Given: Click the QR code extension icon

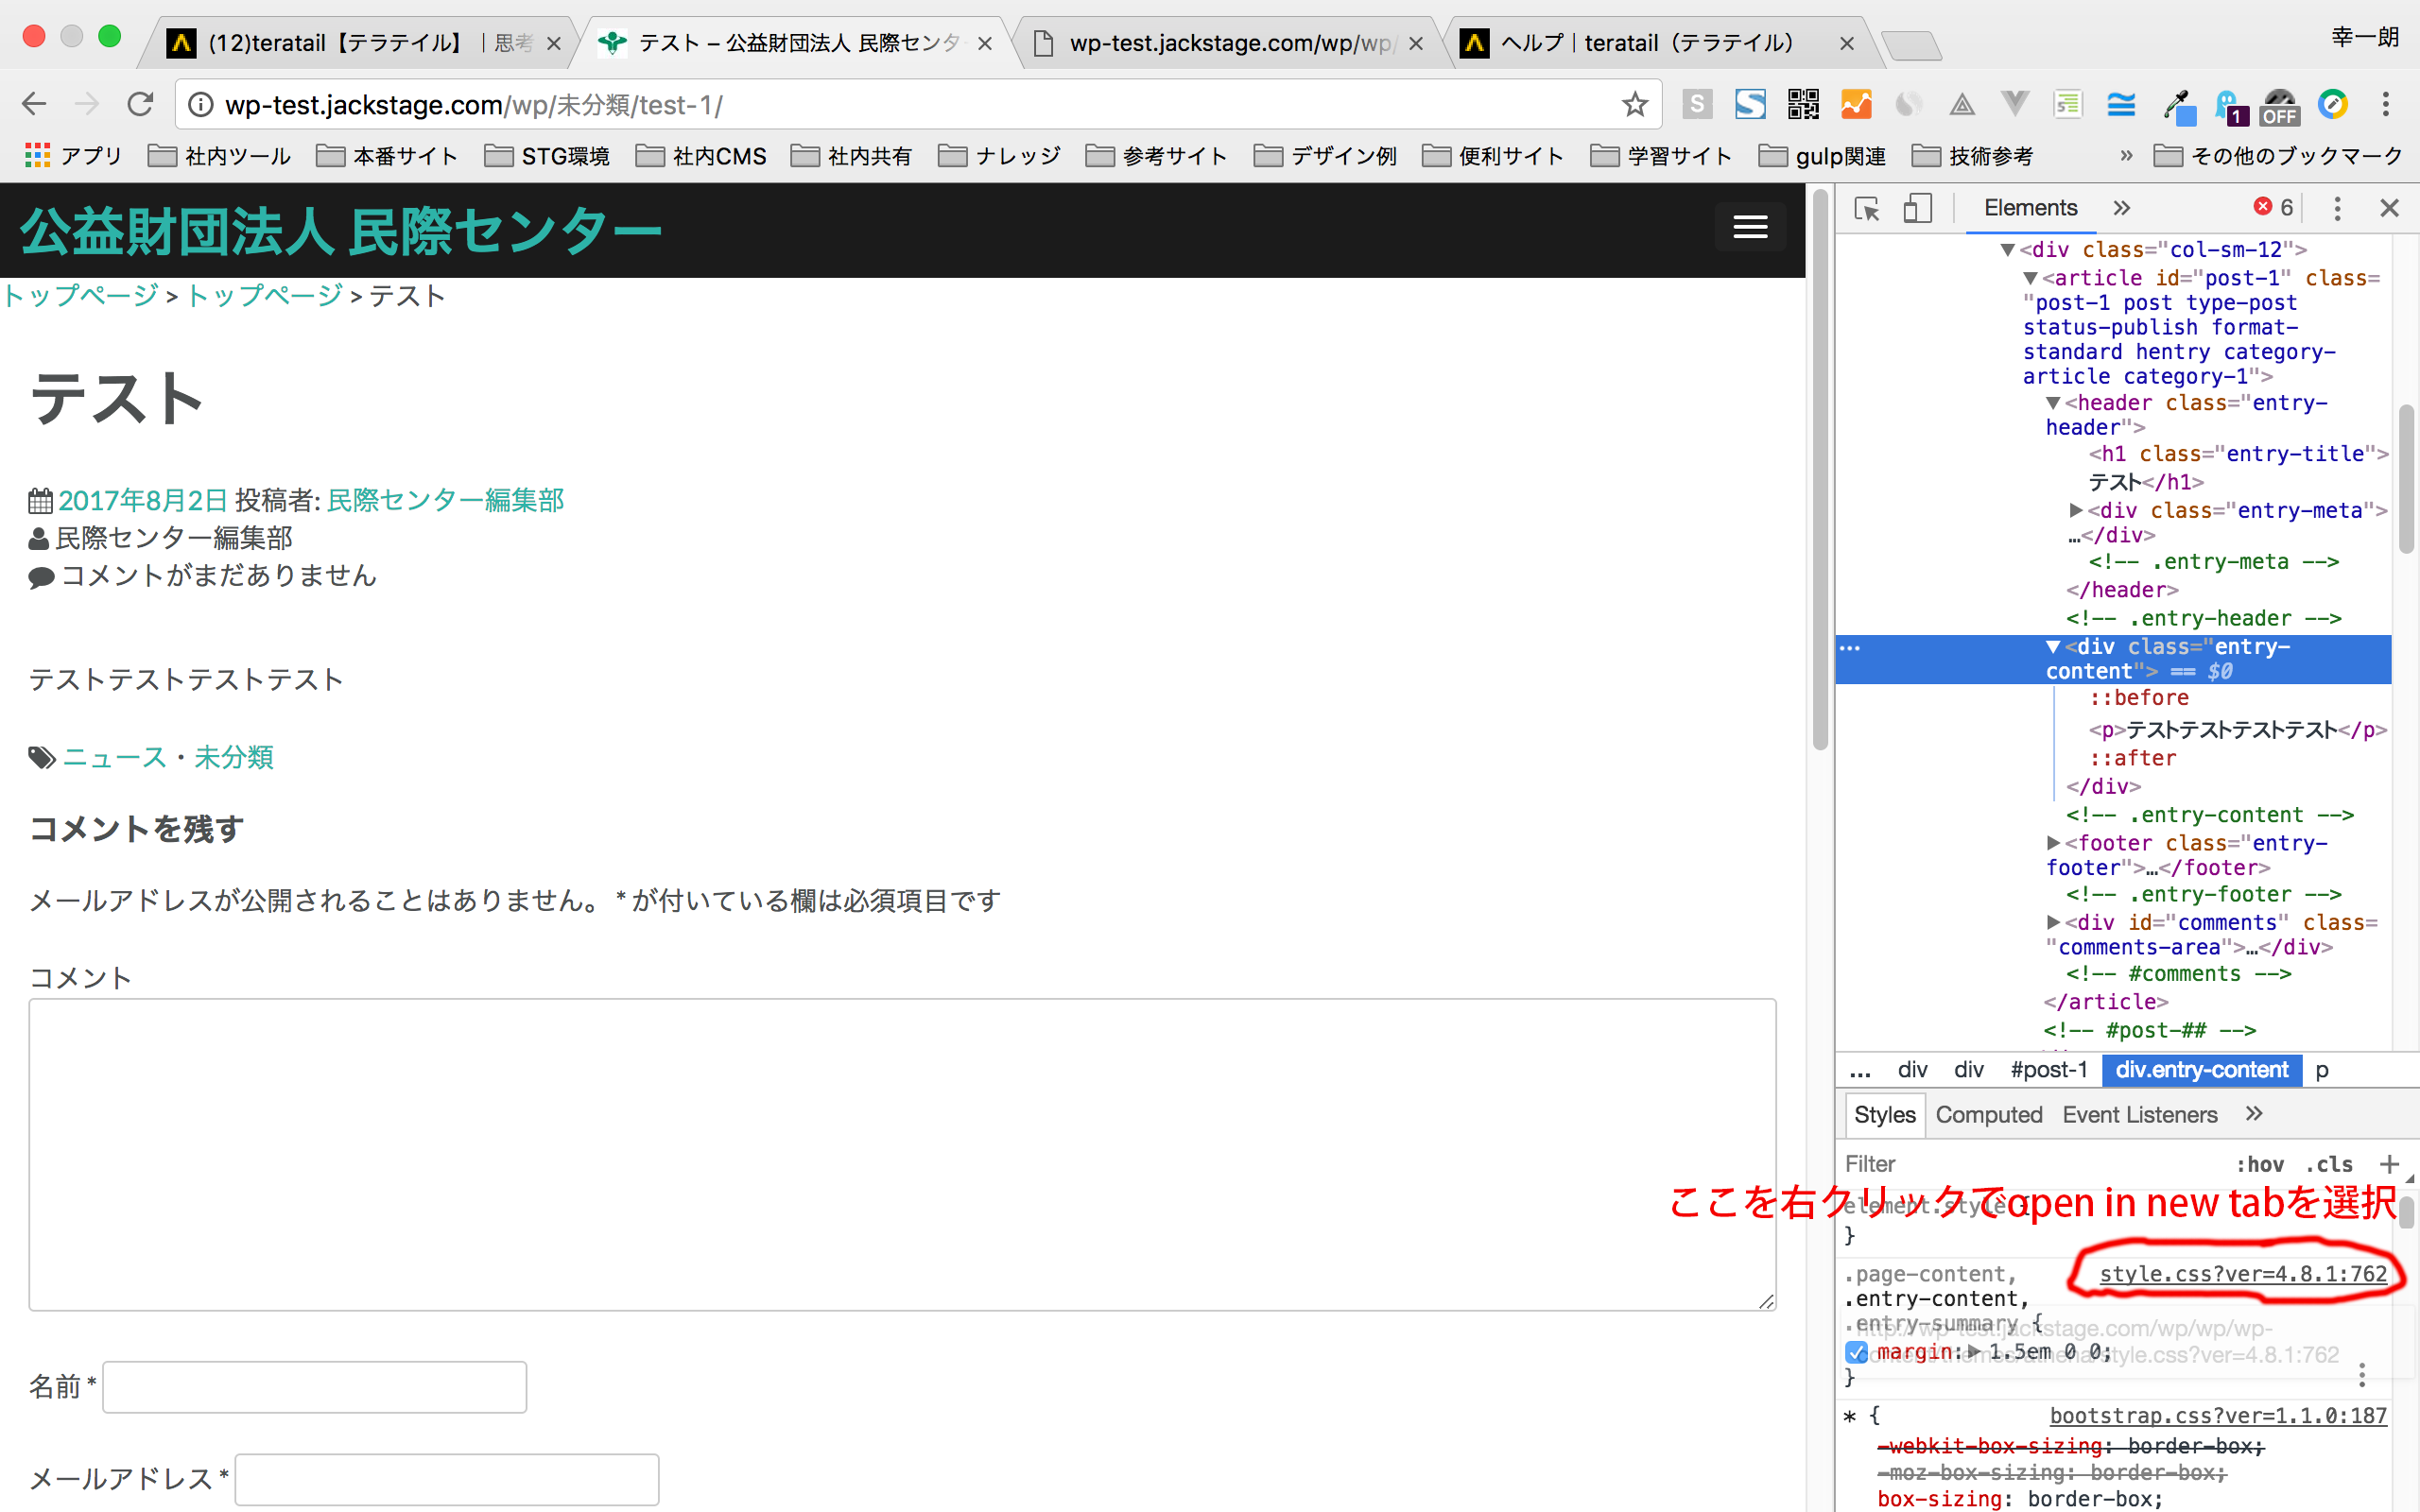Looking at the screenshot, I should pyautogui.click(x=1803, y=104).
